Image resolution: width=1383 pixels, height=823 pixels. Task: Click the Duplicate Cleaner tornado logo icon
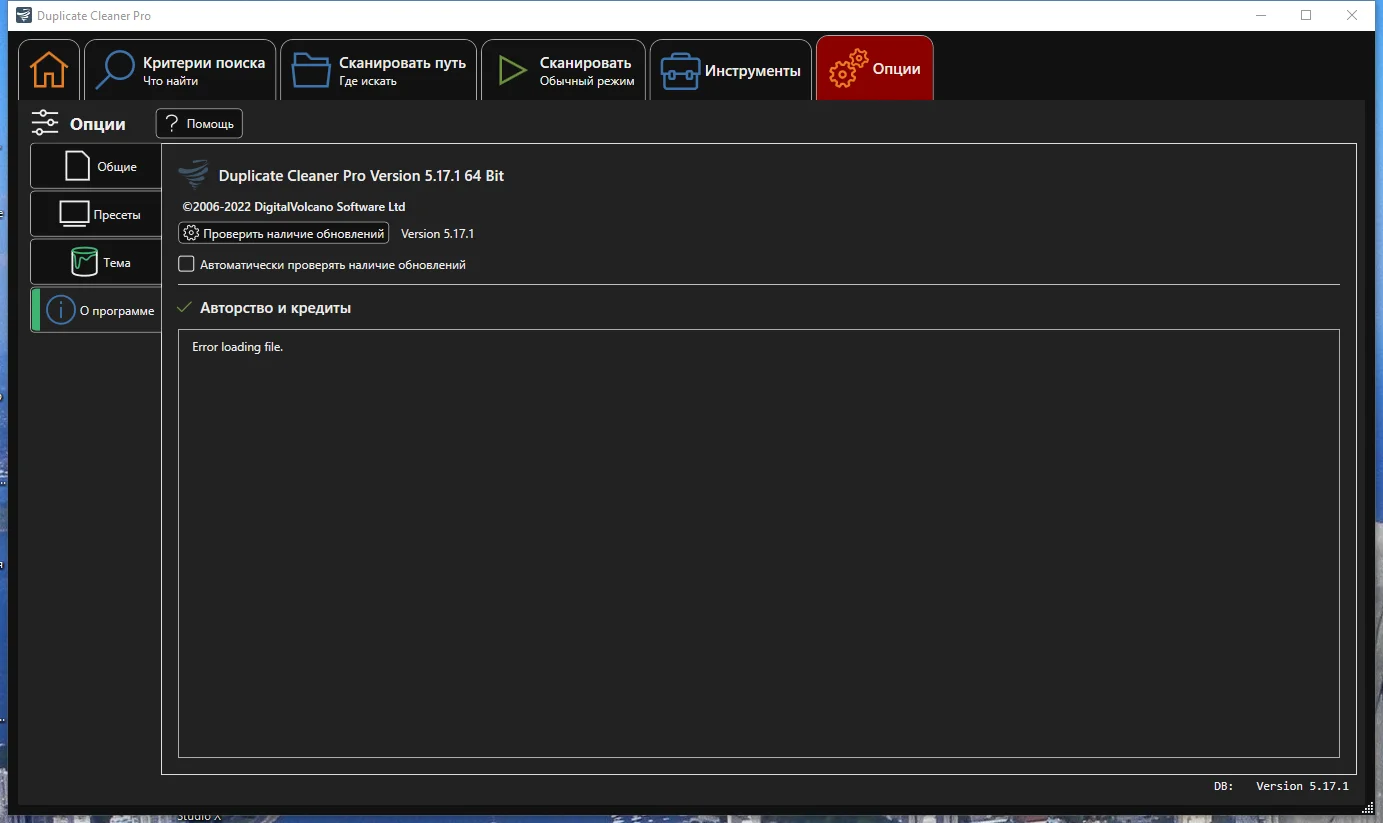(193, 175)
